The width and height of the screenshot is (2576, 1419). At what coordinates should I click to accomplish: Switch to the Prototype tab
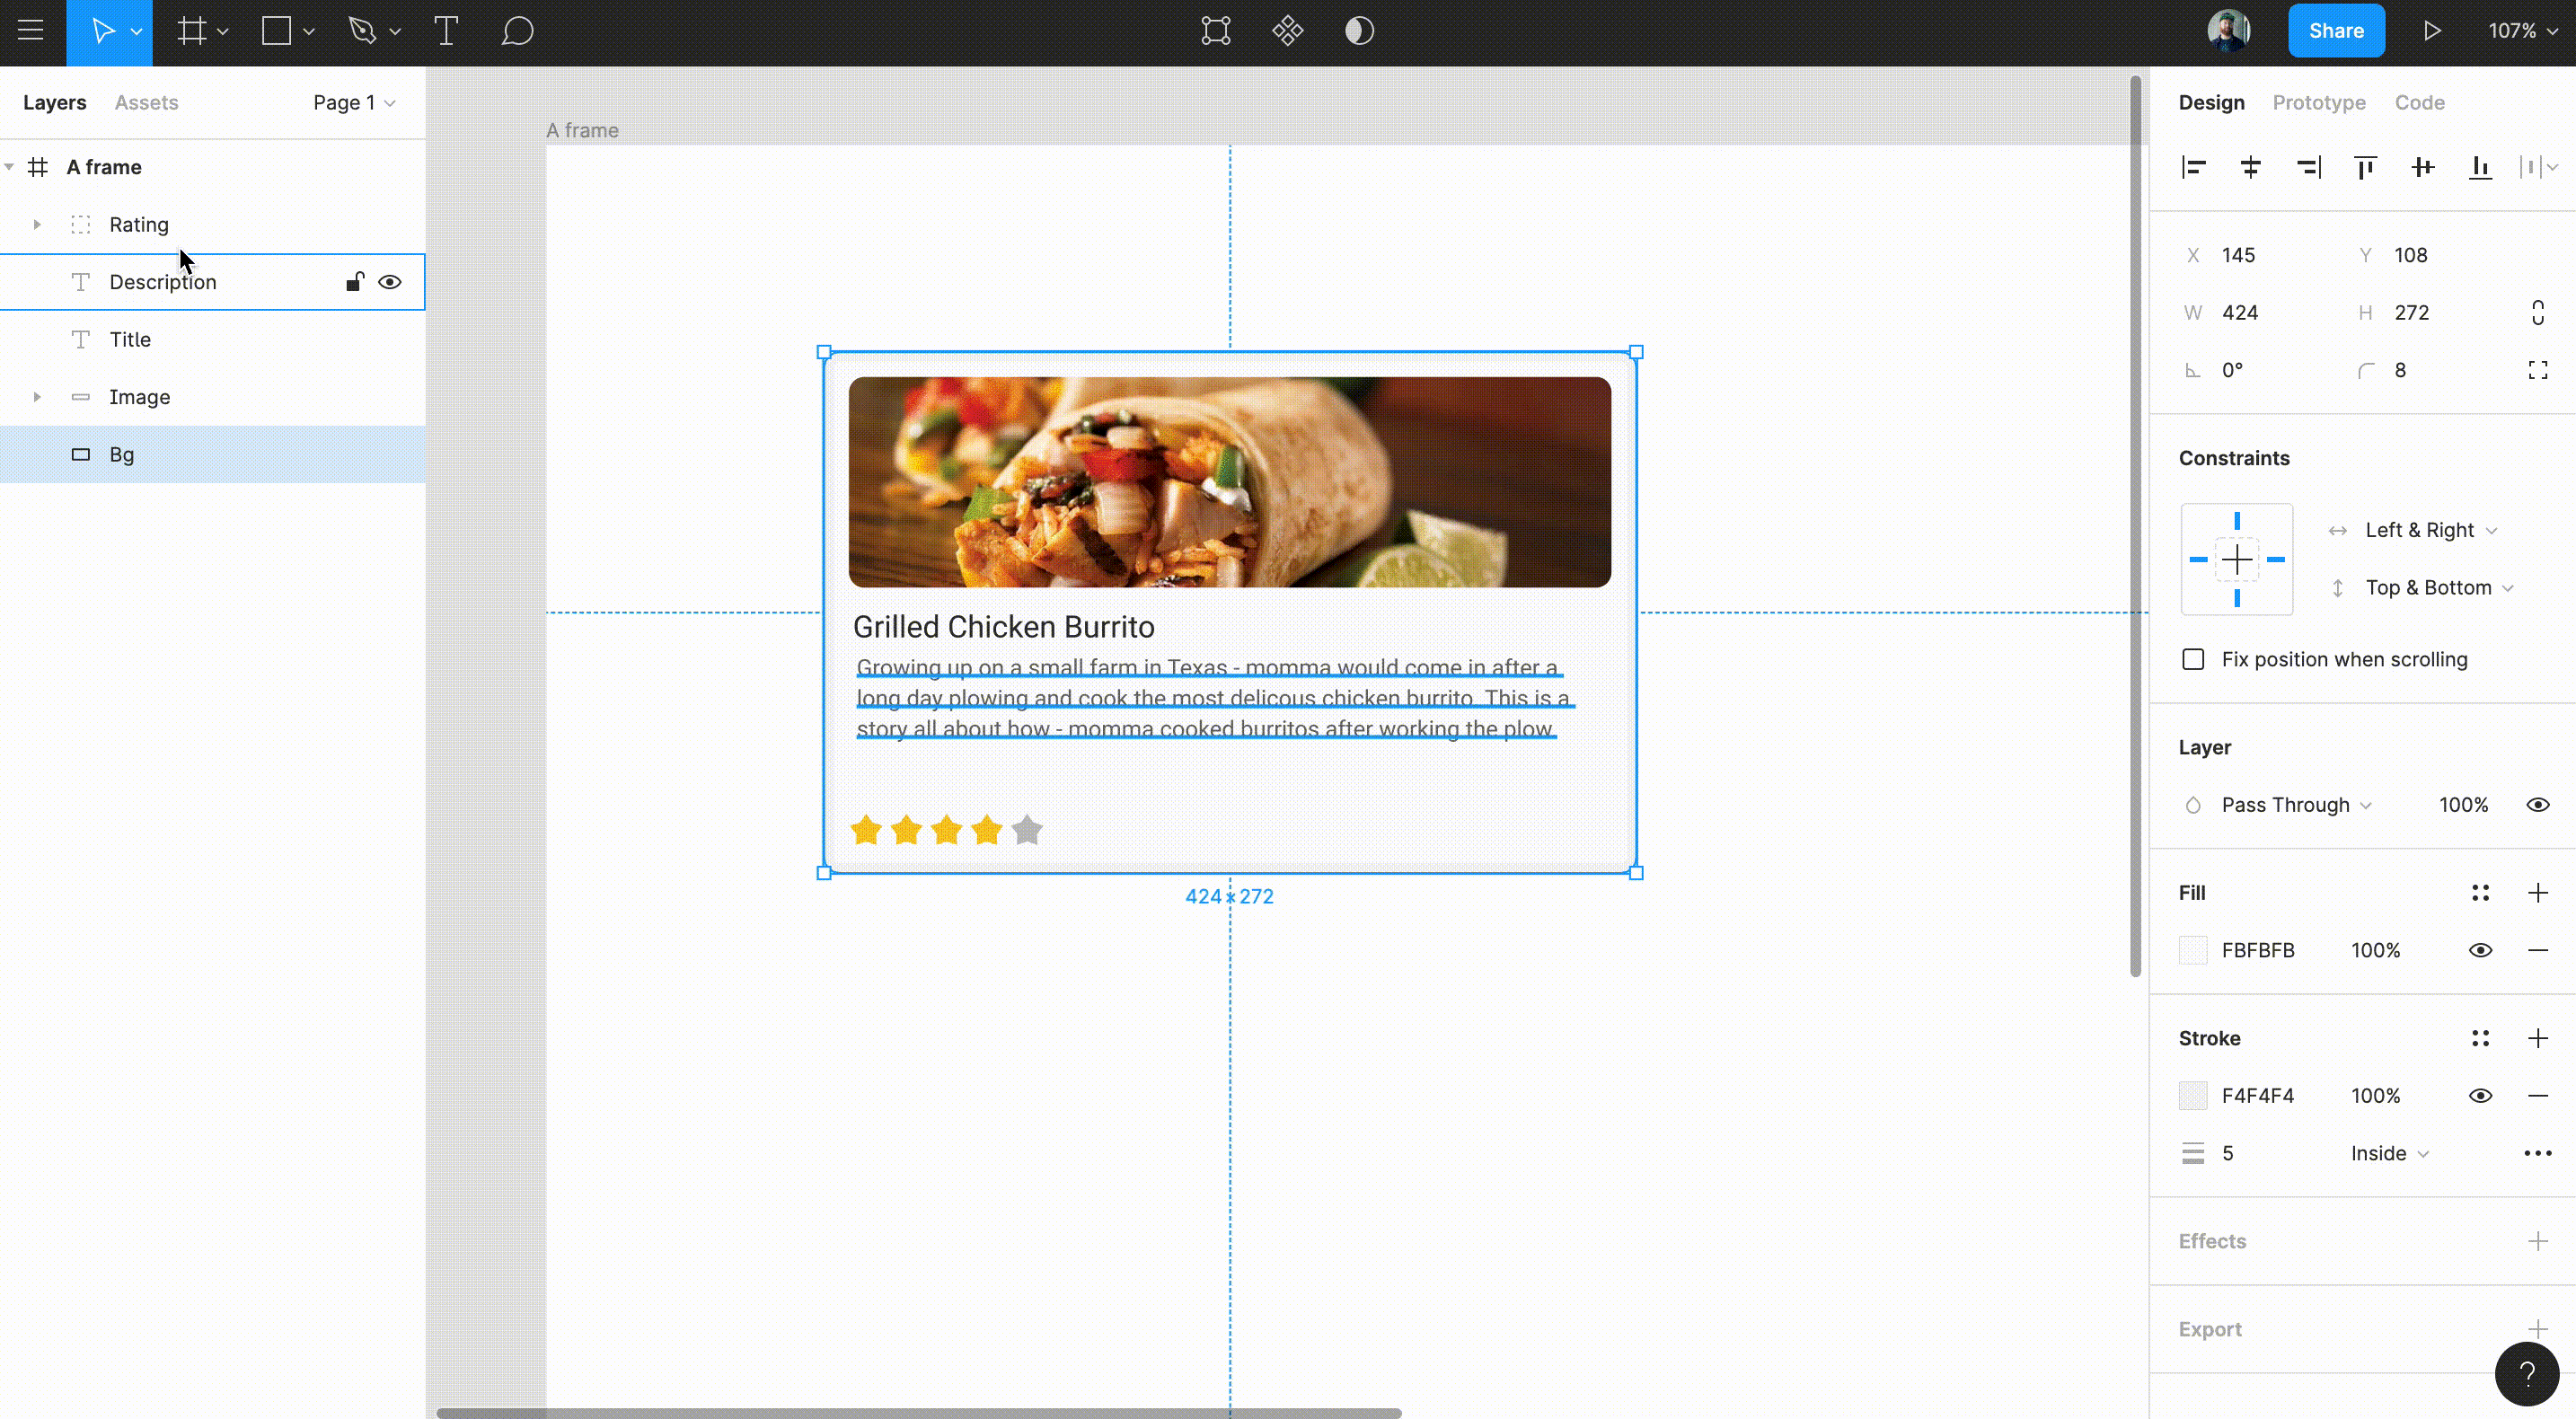tap(2318, 102)
